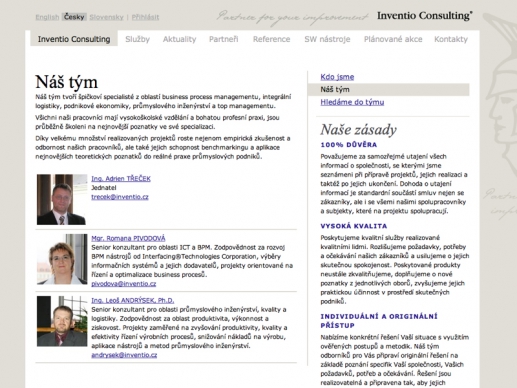Open the Kontakty tab
The height and width of the screenshot is (388, 517).
pyautogui.click(x=451, y=39)
